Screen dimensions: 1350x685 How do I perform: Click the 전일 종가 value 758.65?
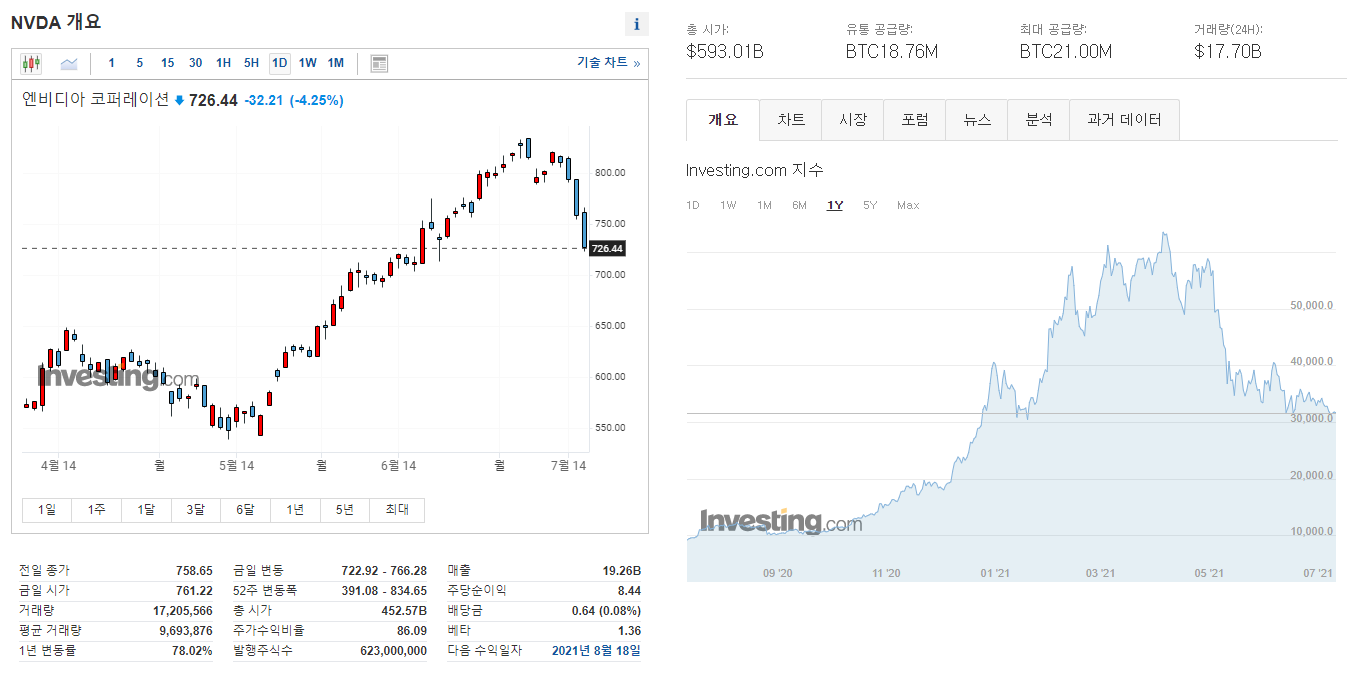(193, 570)
